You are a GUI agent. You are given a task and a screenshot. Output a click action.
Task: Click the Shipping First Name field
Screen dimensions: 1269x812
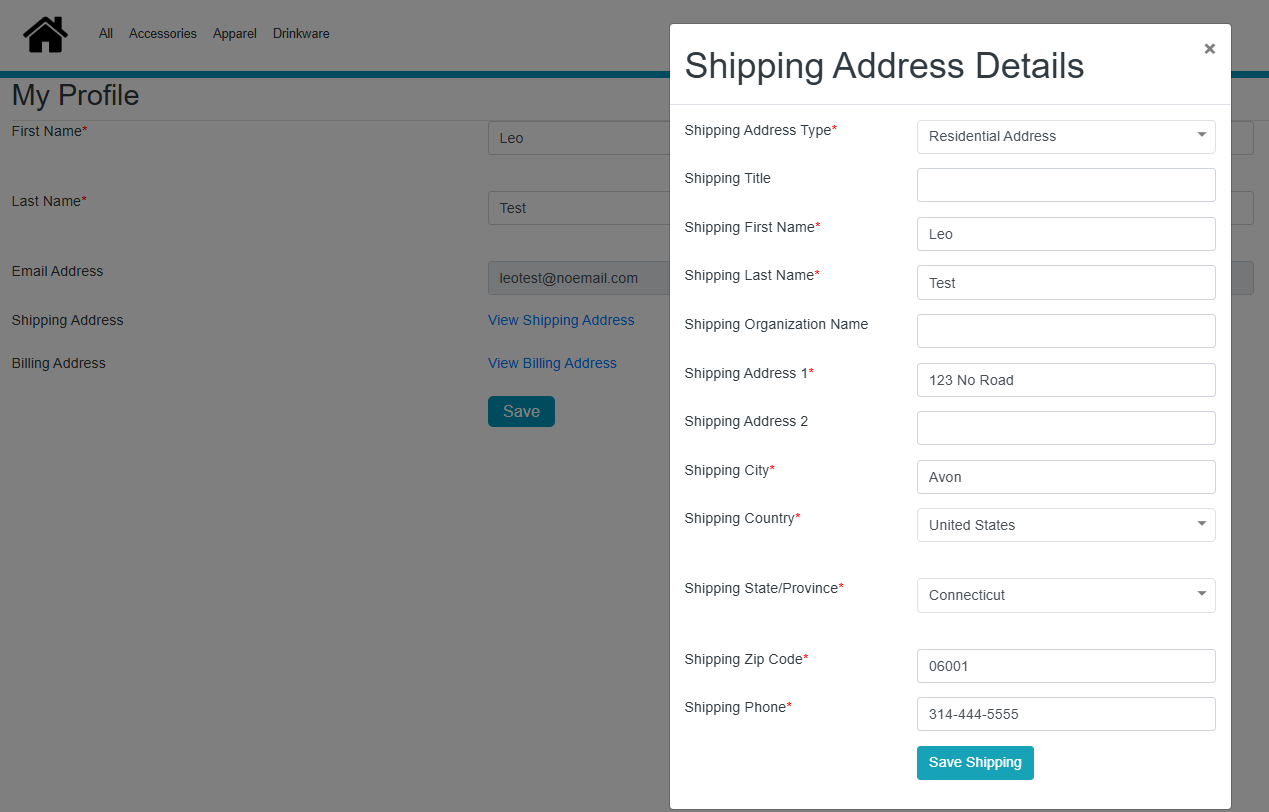[x=1065, y=234]
